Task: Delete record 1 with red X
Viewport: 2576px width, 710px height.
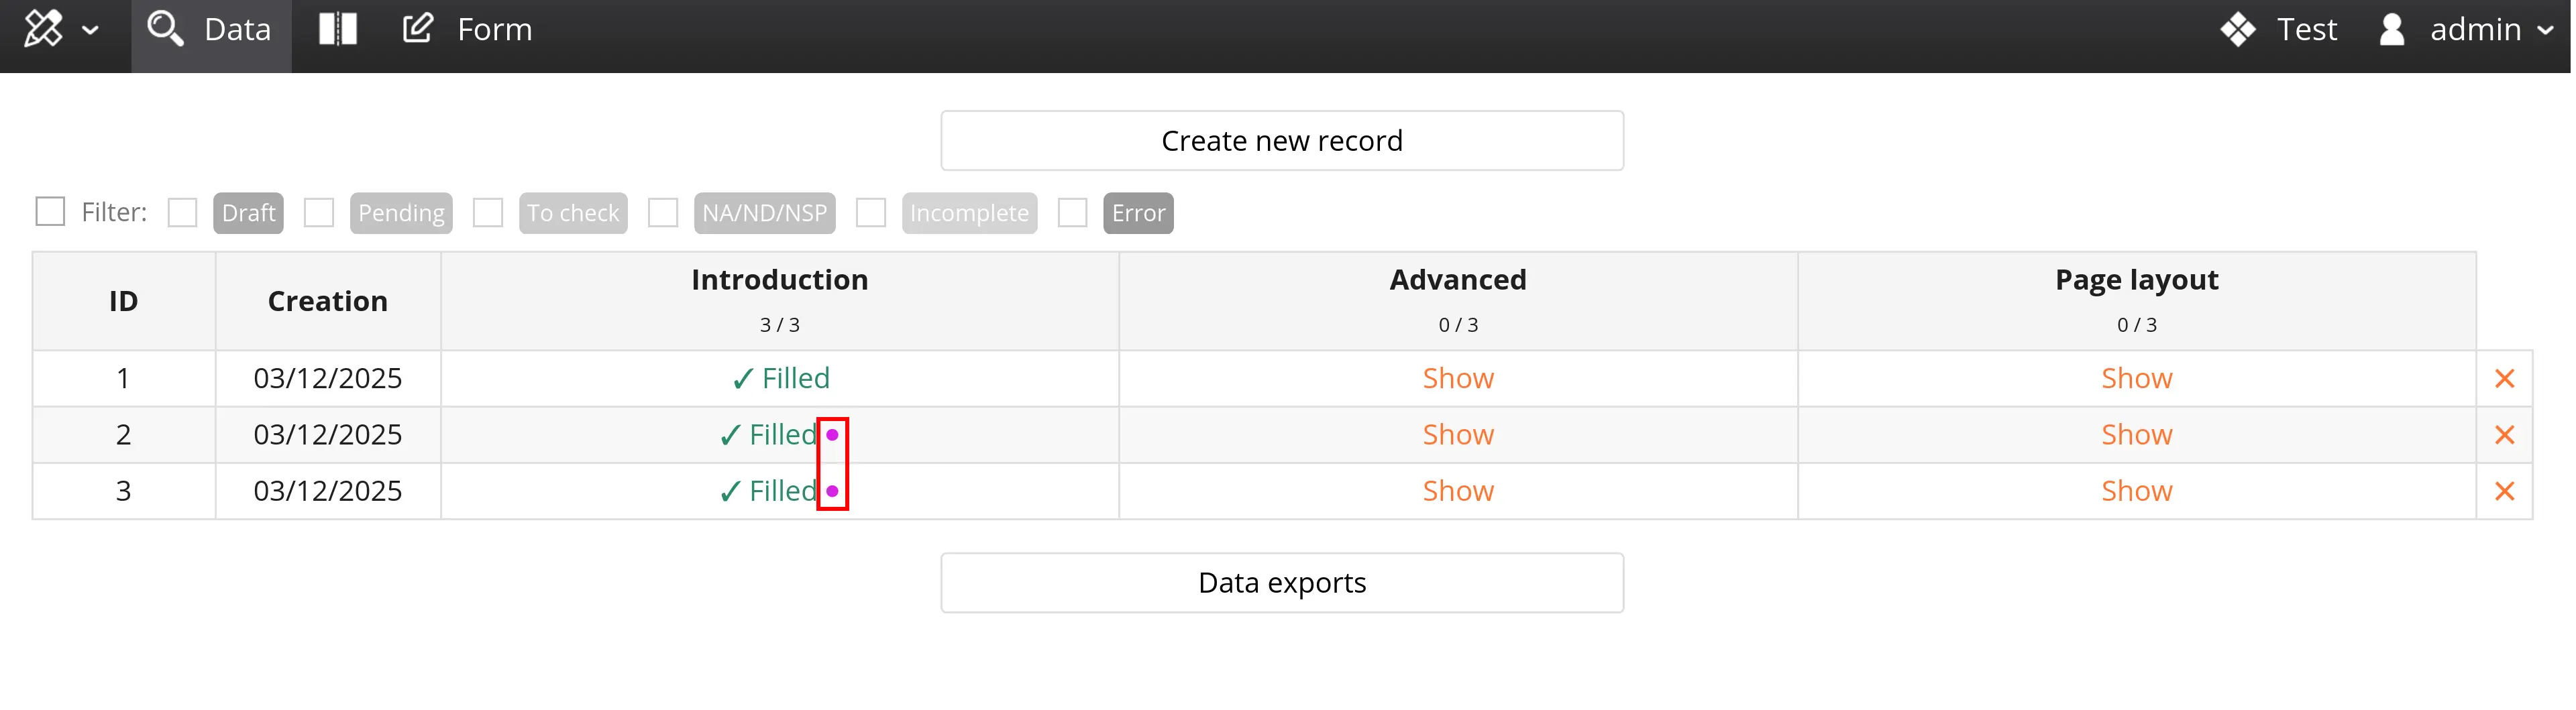Action: [x=2503, y=379]
